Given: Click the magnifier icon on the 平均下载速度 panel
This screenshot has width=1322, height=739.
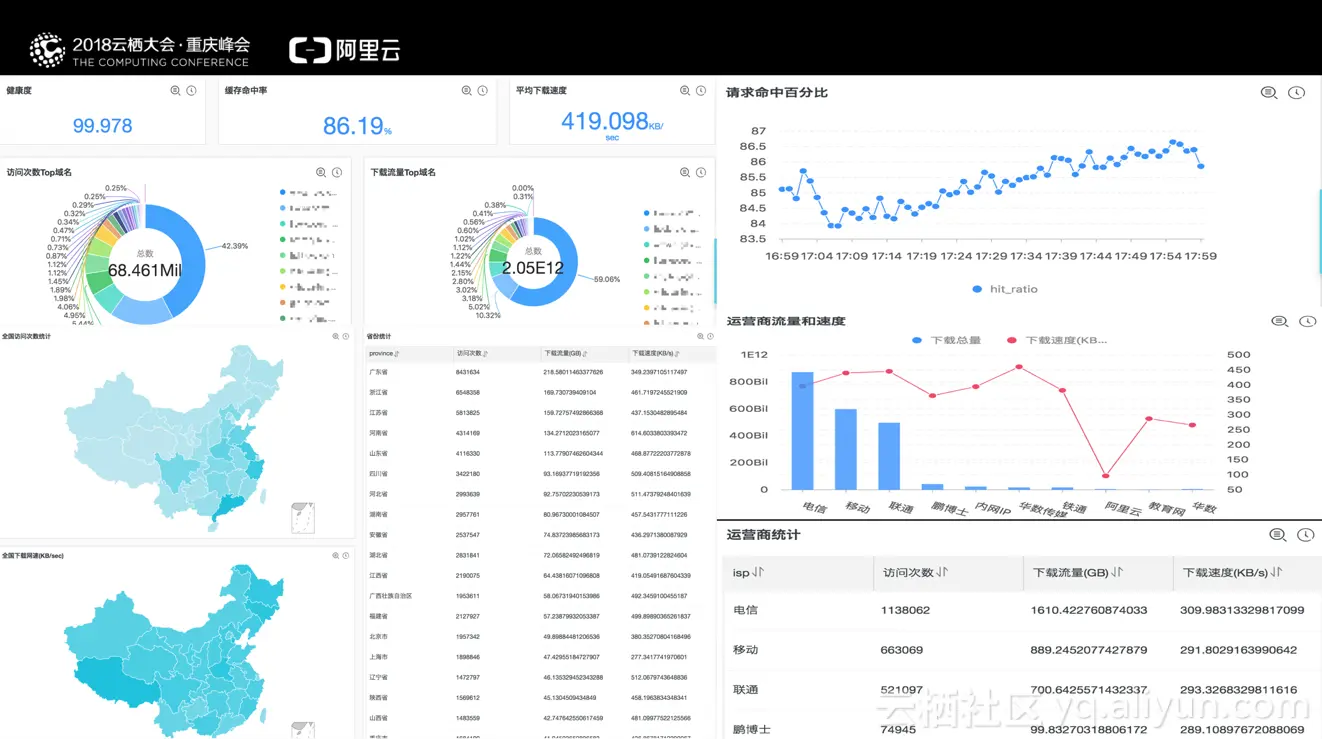Looking at the screenshot, I should tap(685, 91).
